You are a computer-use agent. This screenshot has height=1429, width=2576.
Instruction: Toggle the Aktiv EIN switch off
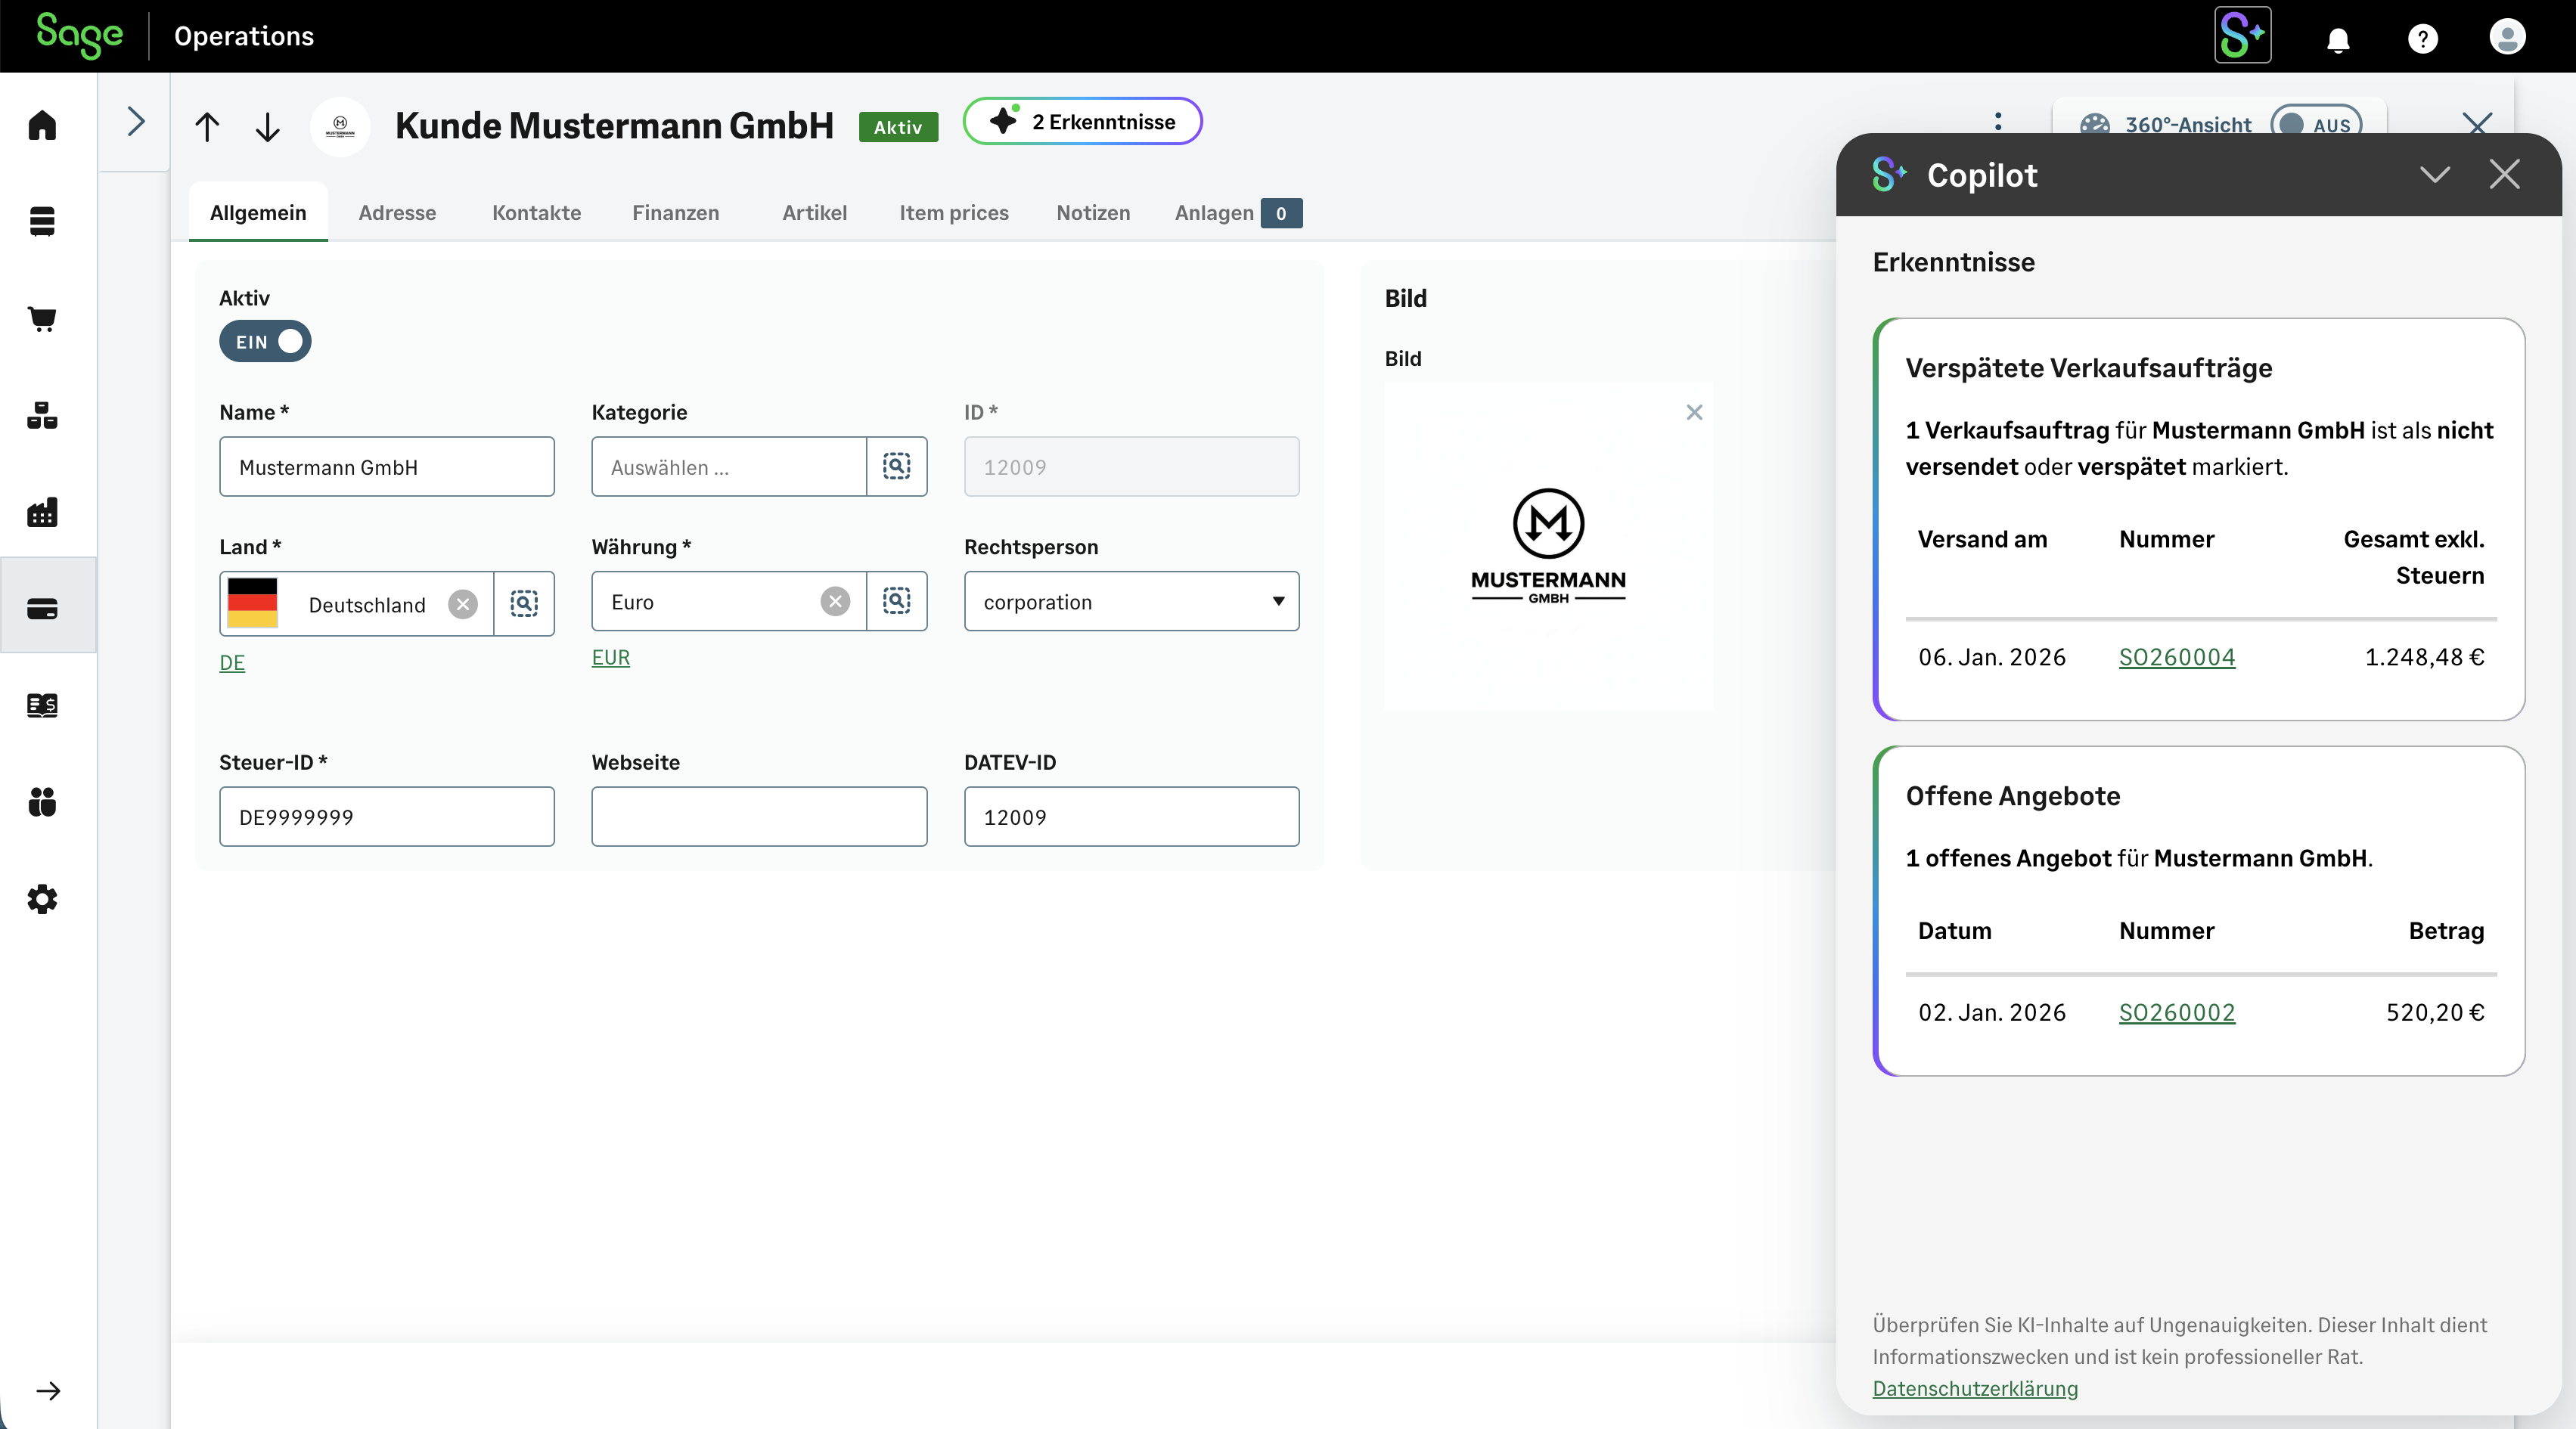pos(265,341)
